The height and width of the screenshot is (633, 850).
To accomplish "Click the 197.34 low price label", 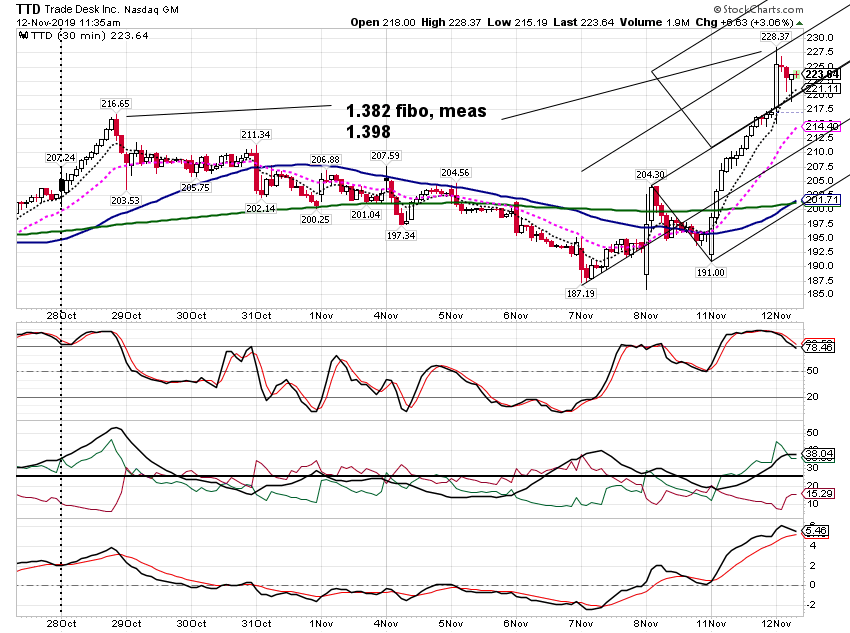I will [x=401, y=236].
